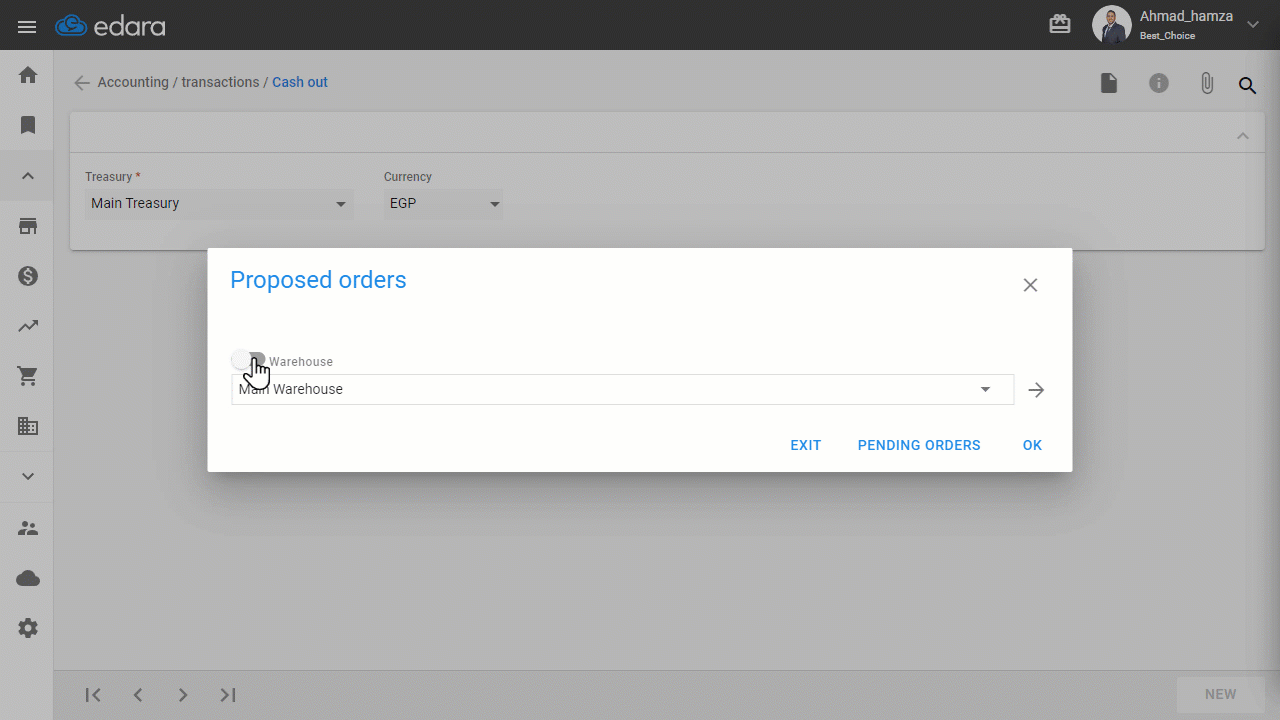Open the gift icon in top bar
The height and width of the screenshot is (720, 1280).
coord(1060,24)
